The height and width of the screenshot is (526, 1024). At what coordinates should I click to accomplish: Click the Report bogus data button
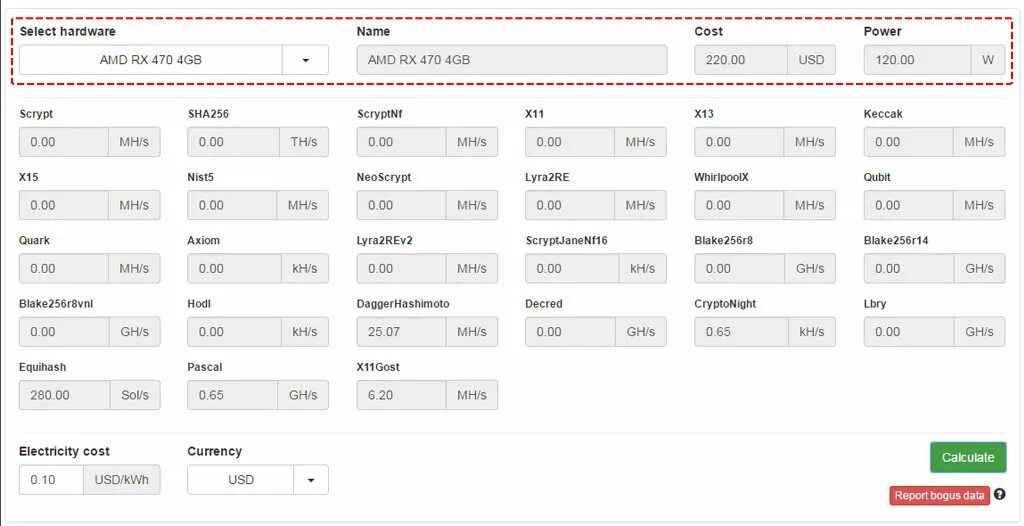(939, 495)
